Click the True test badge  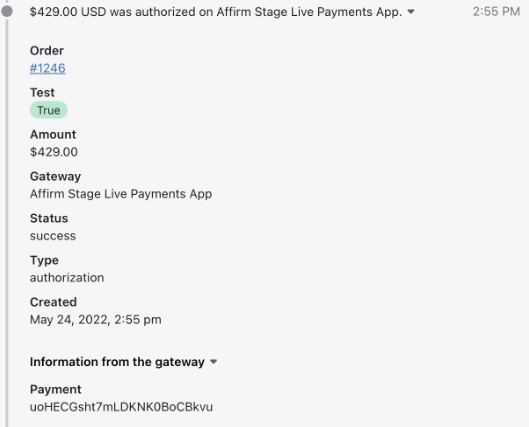tap(49, 110)
